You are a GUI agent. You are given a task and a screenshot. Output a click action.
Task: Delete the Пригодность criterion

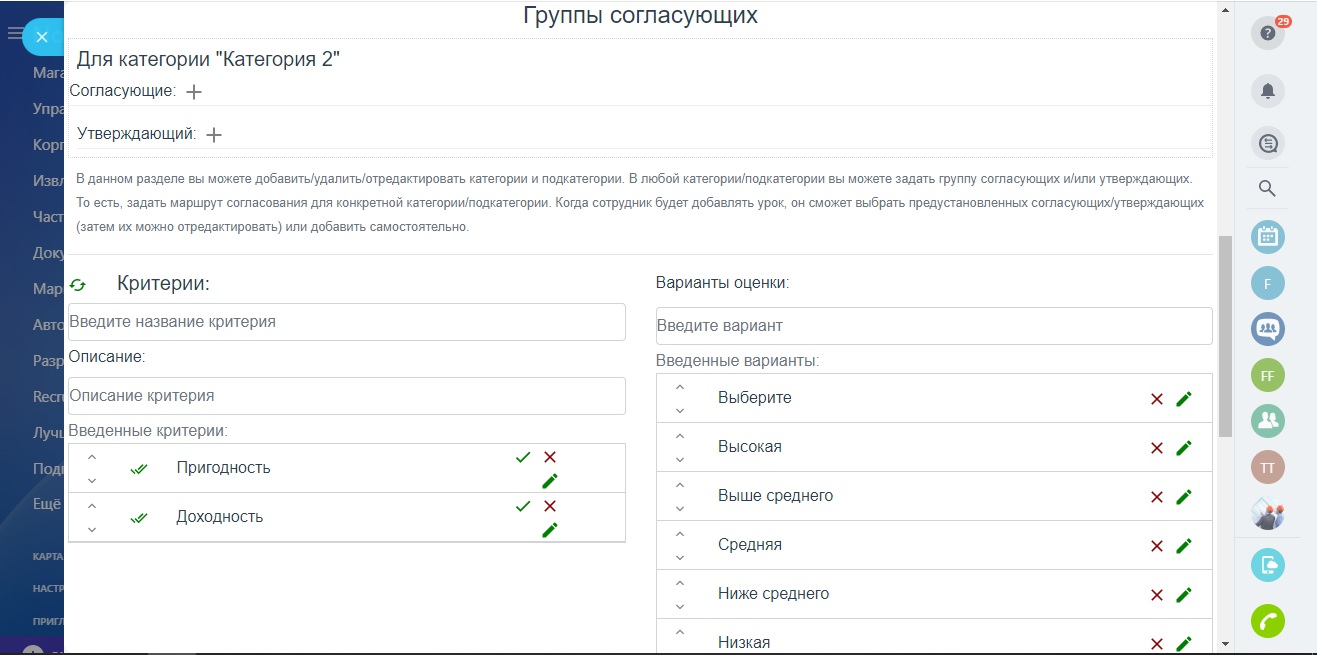coord(549,457)
